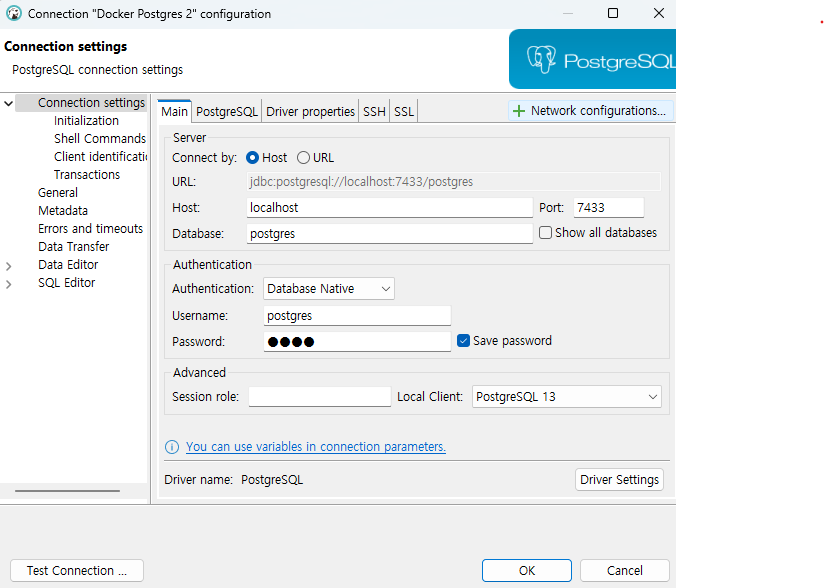
Task: Click the horizontal scrollbar under the settings tree
Action: (x=67, y=491)
